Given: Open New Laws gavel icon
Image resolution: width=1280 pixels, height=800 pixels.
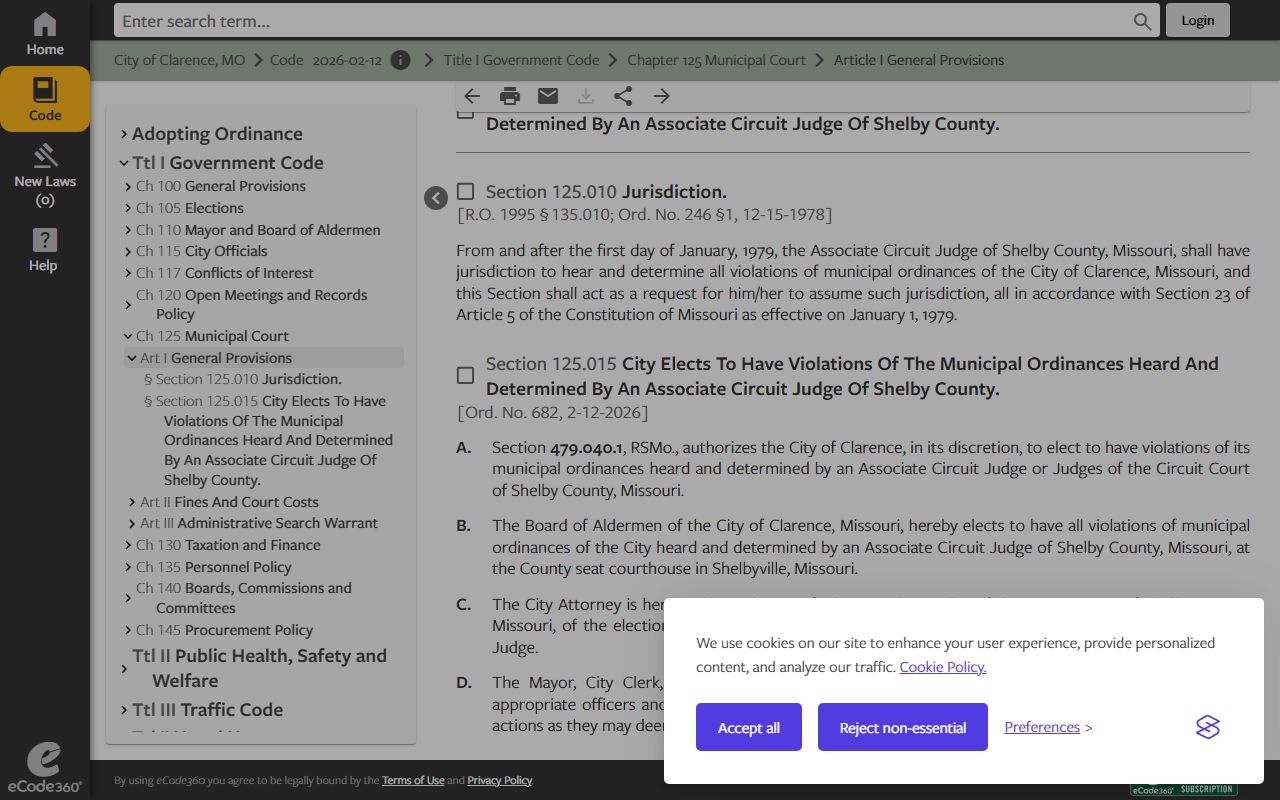Looking at the screenshot, I should pyautogui.click(x=45, y=175).
